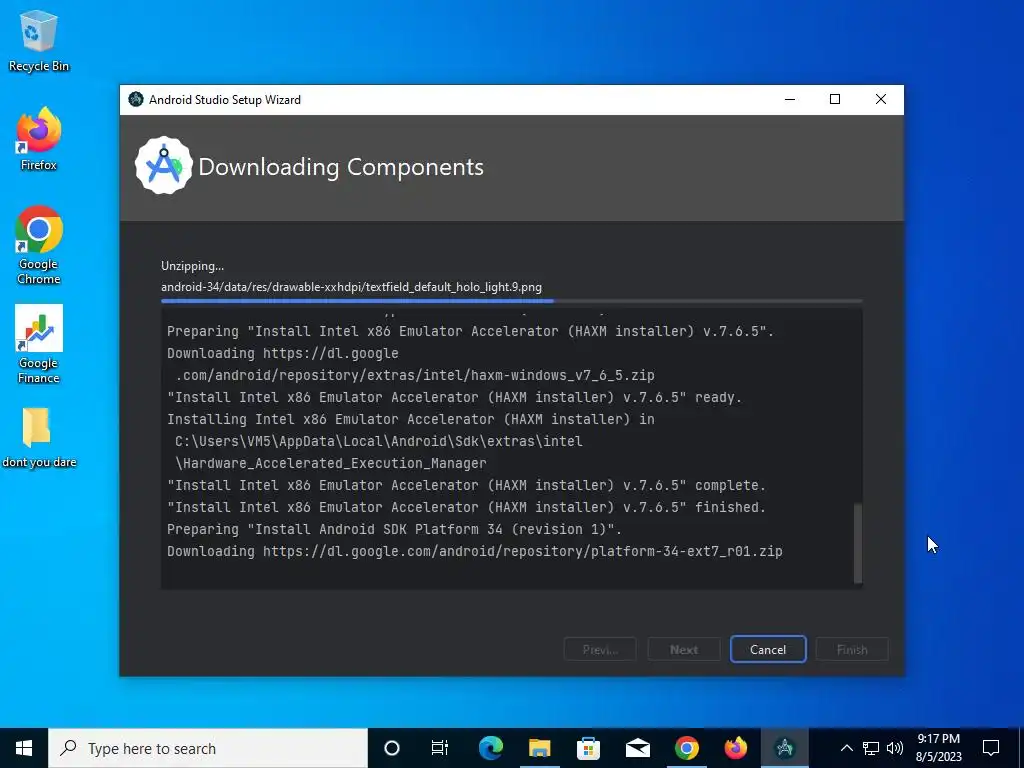1024x768 pixels.
Task: Open Microsoft Store from taskbar
Action: click(588, 748)
